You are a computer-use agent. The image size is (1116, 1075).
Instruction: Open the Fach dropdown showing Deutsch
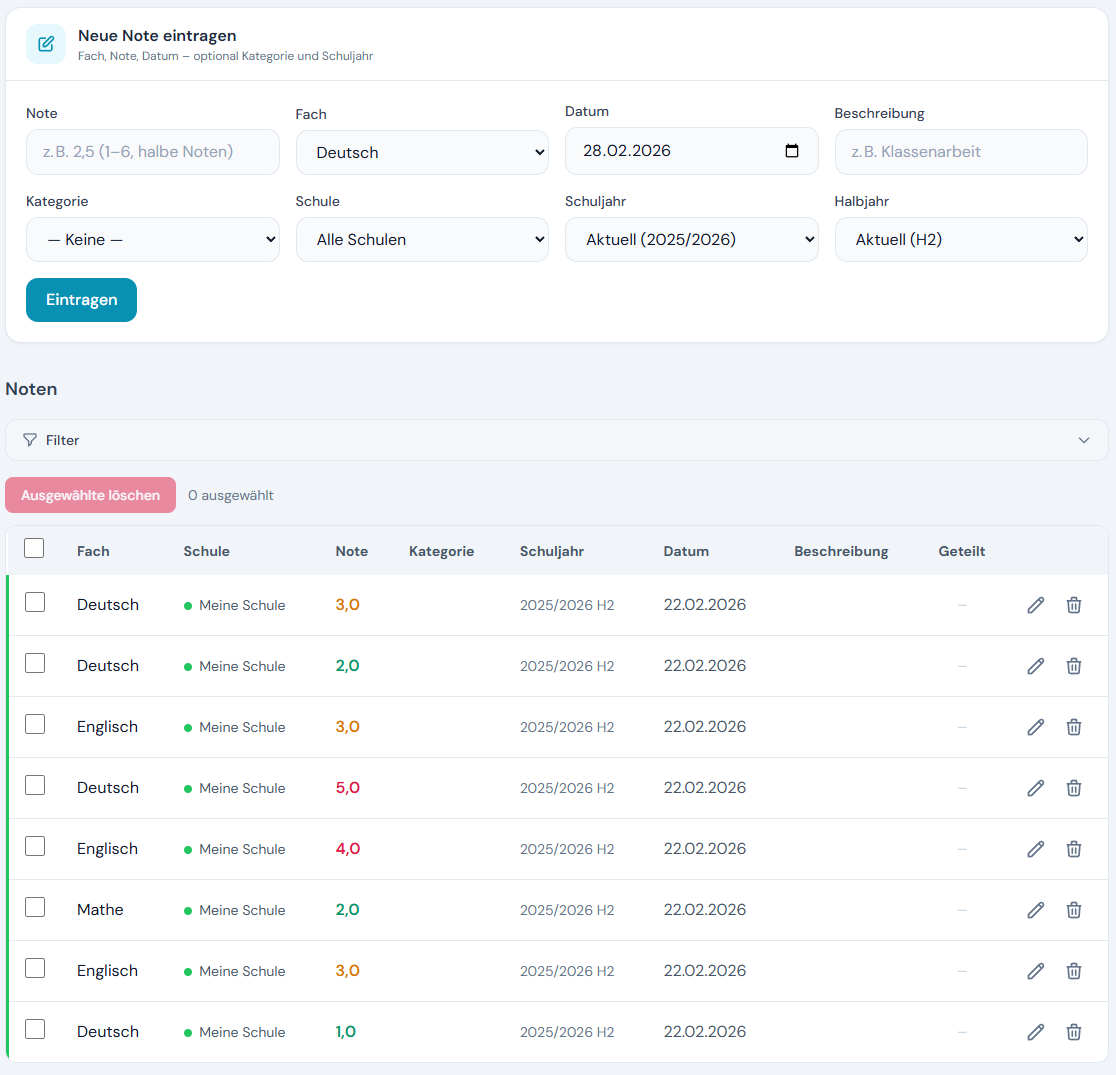pyautogui.click(x=422, y=153)
